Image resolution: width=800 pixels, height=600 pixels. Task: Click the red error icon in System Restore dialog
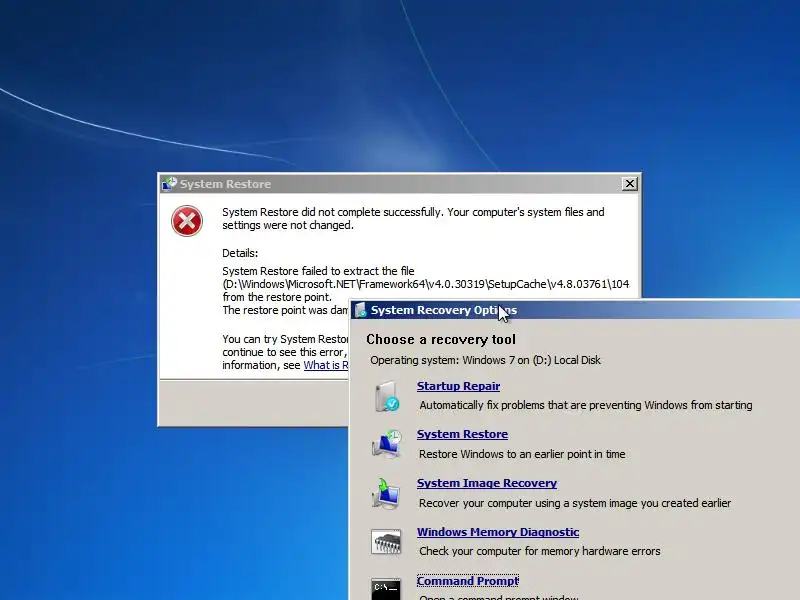tap(187, 221)
